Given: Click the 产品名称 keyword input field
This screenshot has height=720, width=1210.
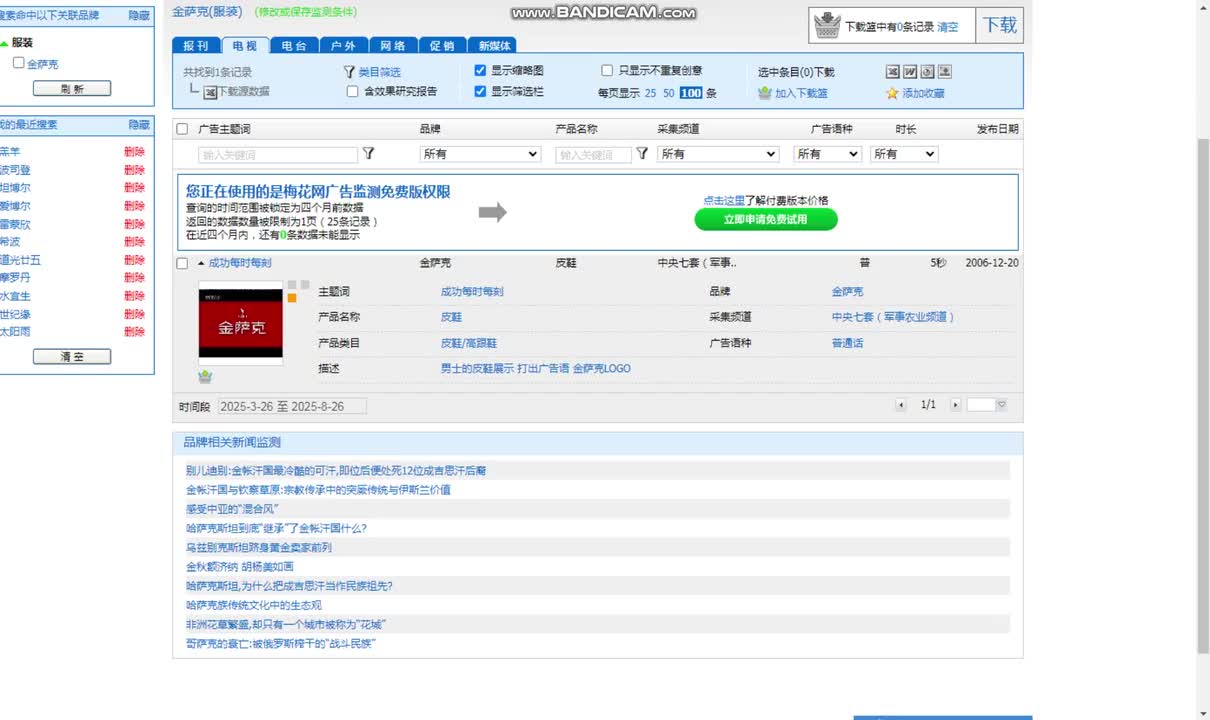Looking at the screenshot, I should pyautogui.click(x=593, y=155).
